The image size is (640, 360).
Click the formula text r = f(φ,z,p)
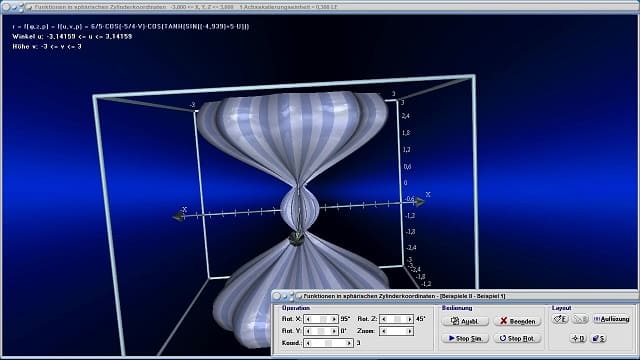click(x=131, y=26)
